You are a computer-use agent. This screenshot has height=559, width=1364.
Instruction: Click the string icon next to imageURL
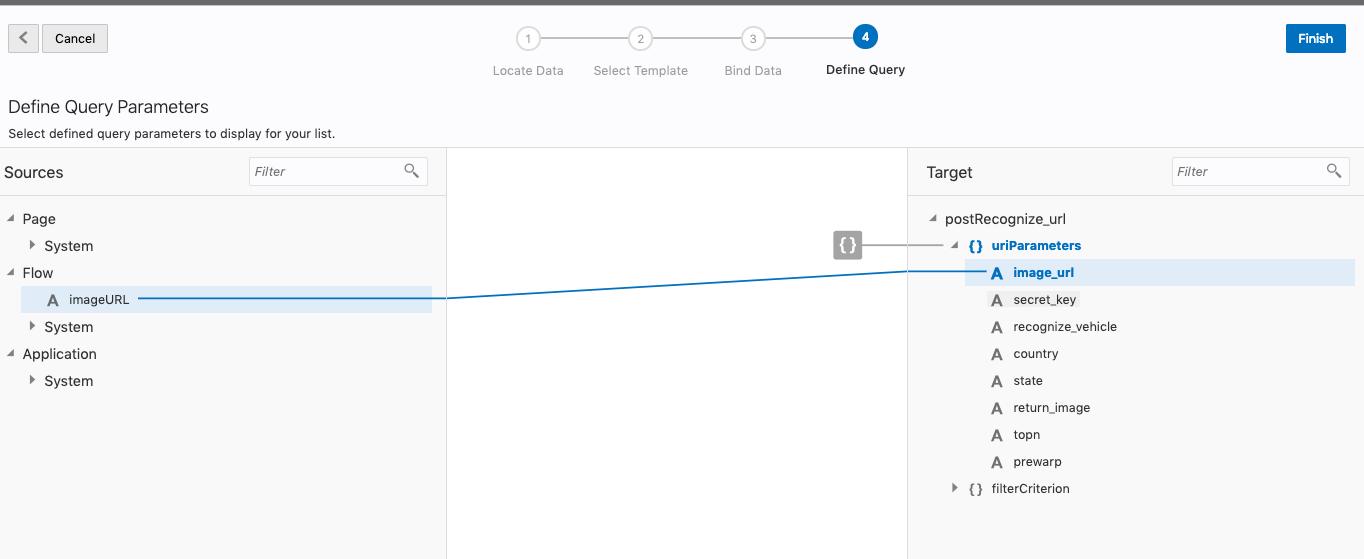[x=53, y=300]
